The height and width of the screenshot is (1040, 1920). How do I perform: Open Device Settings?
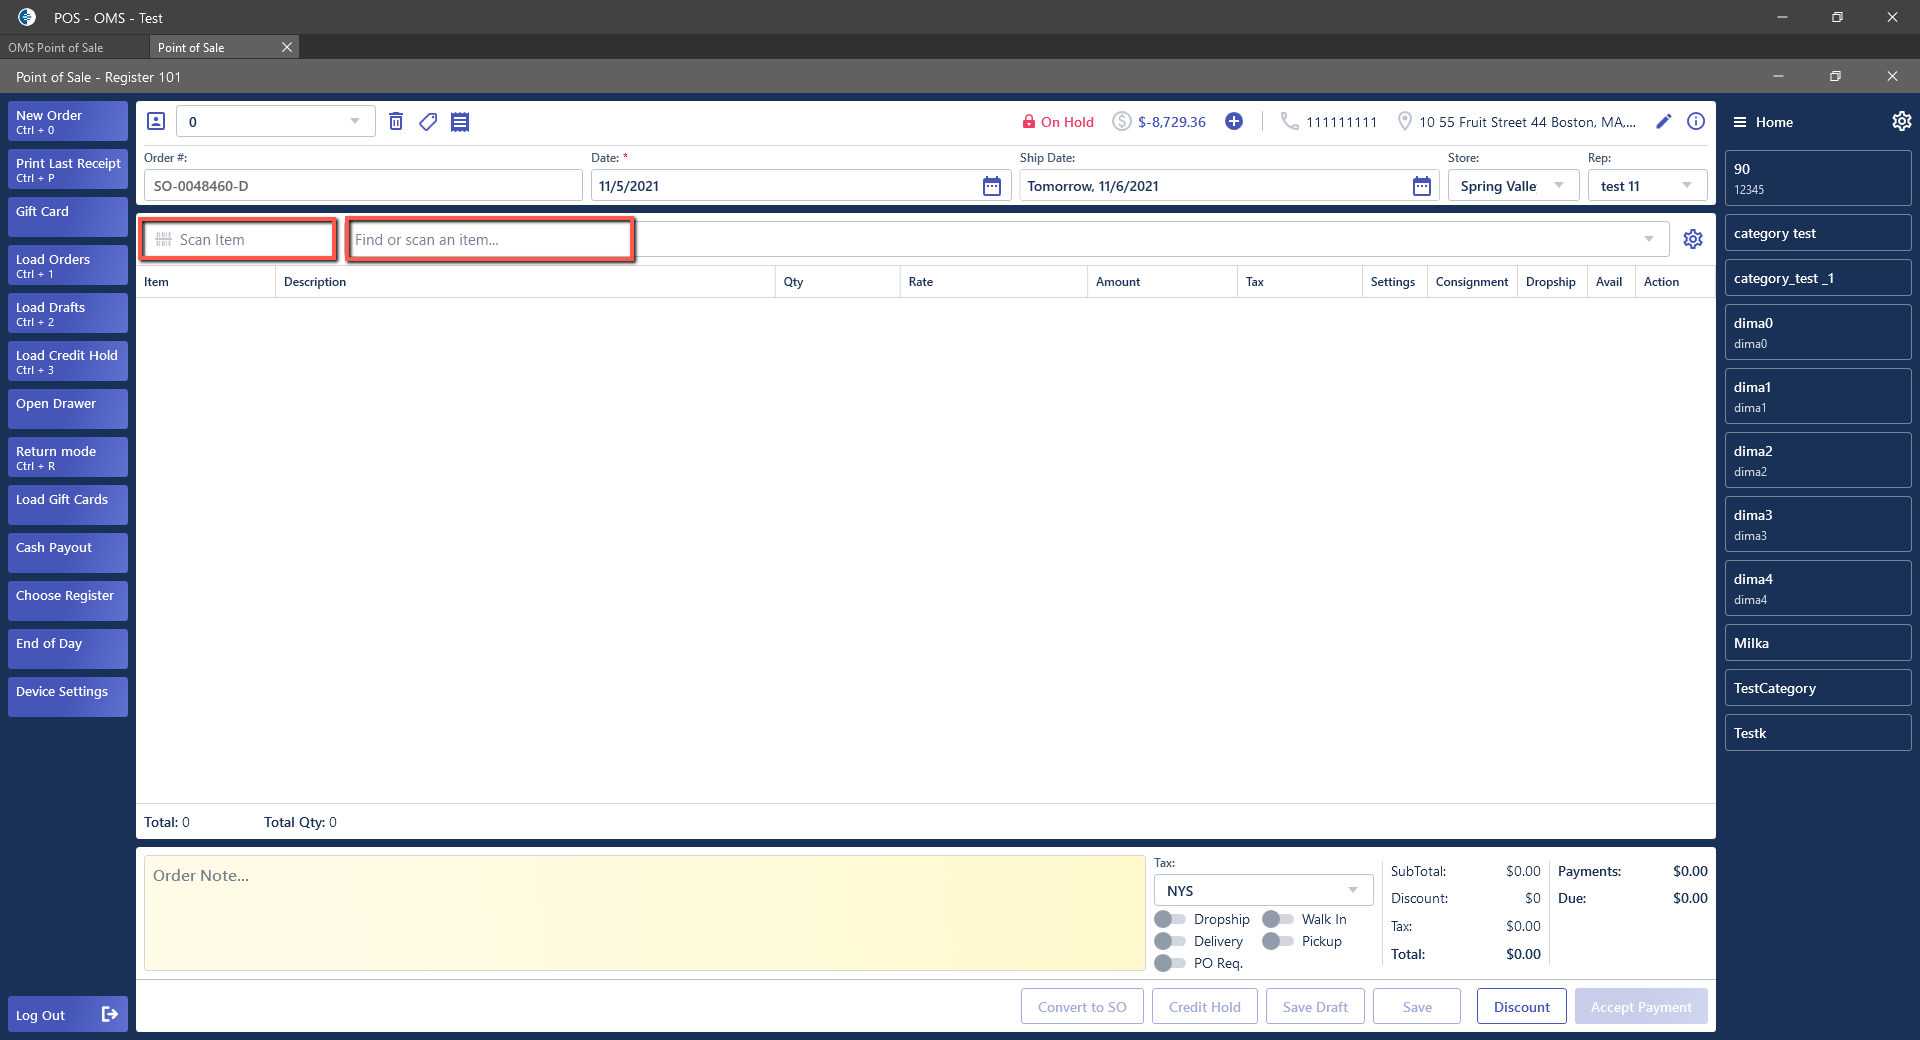tap(68, 697)
